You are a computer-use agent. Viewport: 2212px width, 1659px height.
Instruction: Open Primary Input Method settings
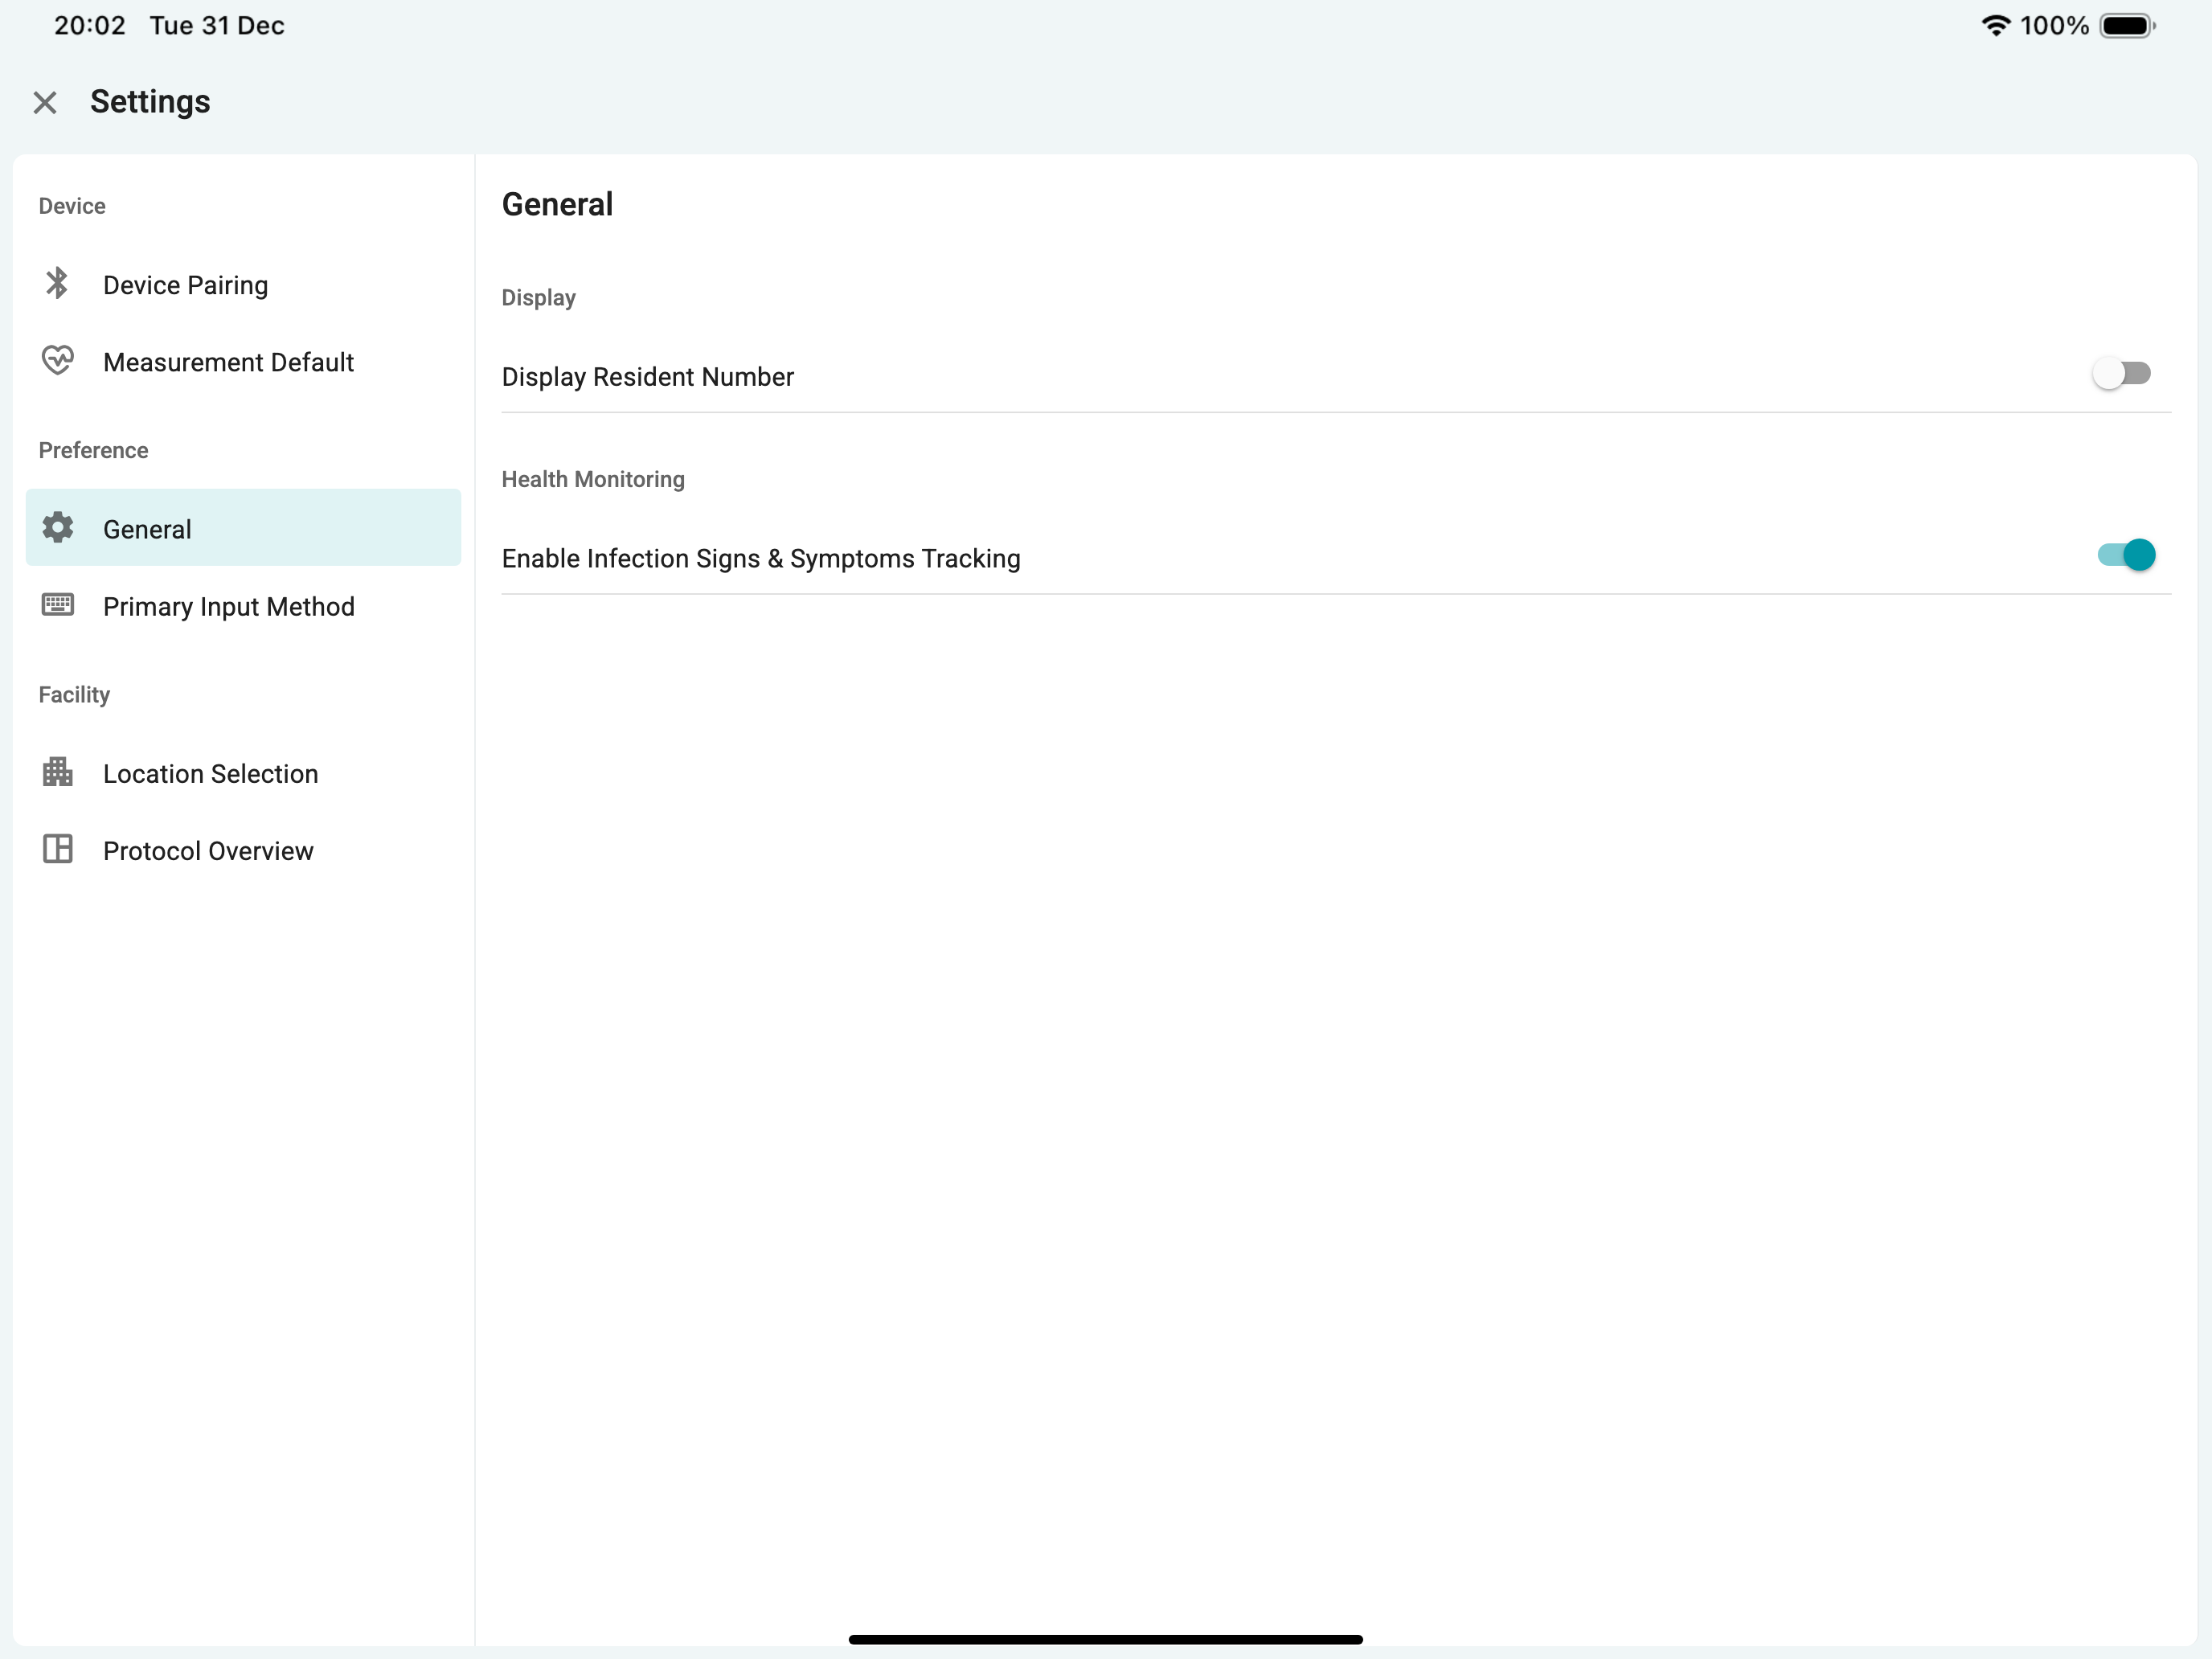243,606
